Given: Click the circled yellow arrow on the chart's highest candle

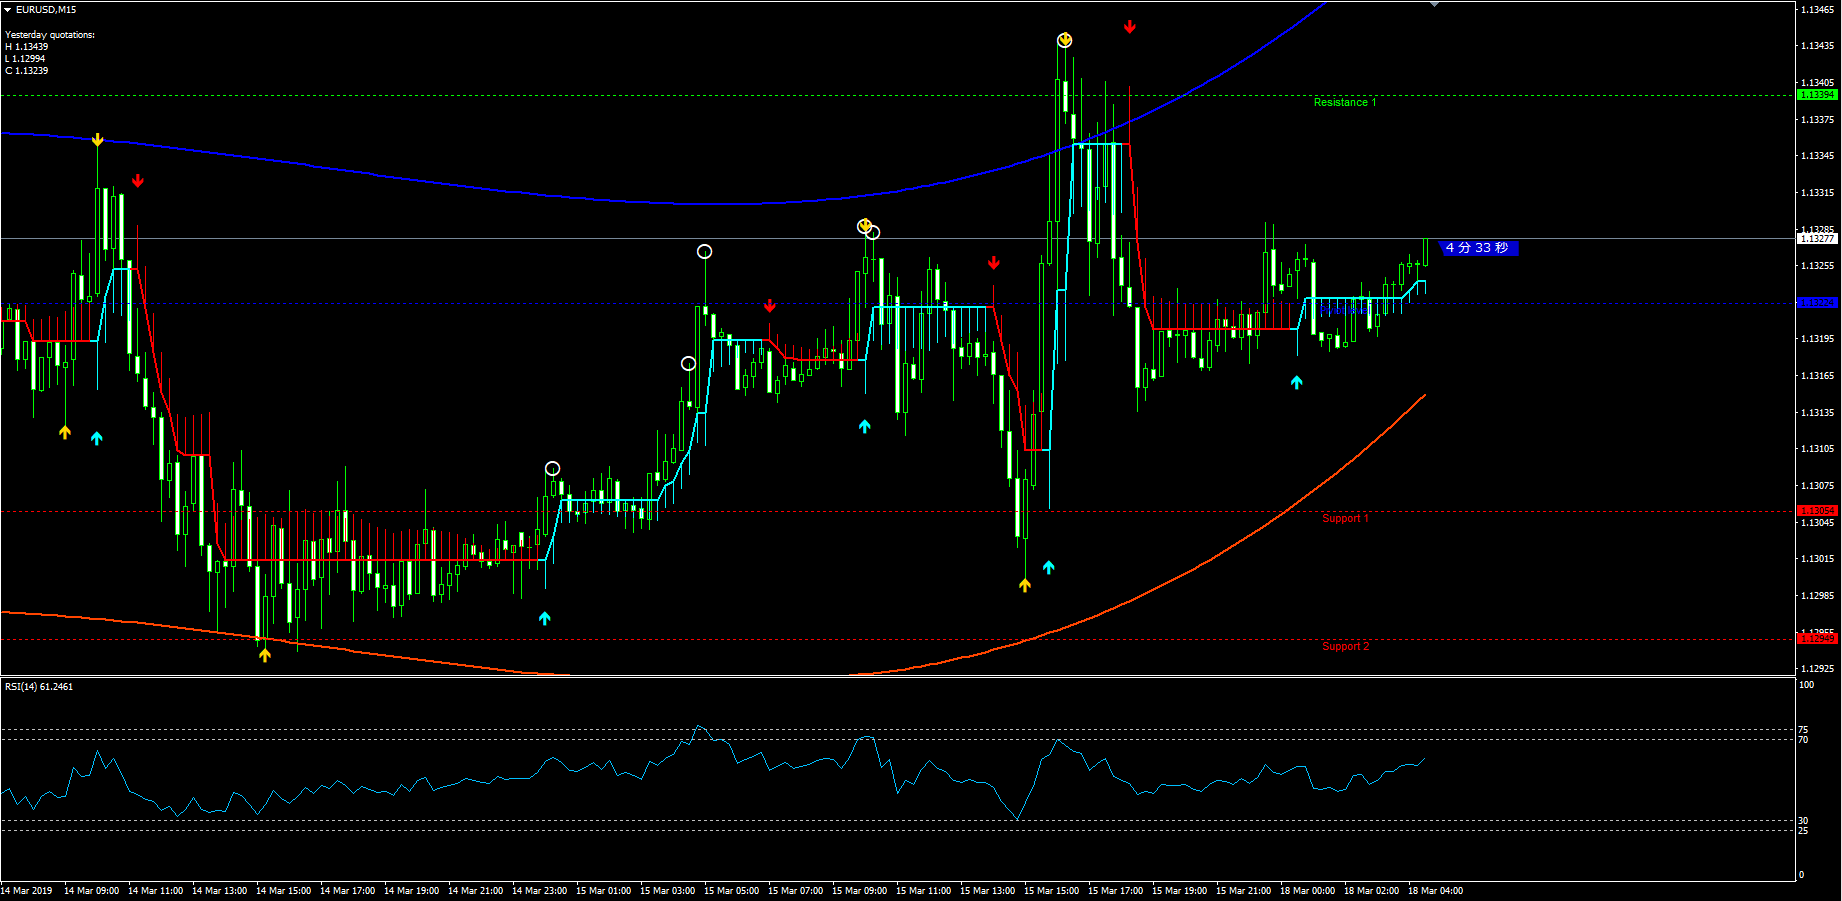Looking at the screenshot, I should [1065, 40].
